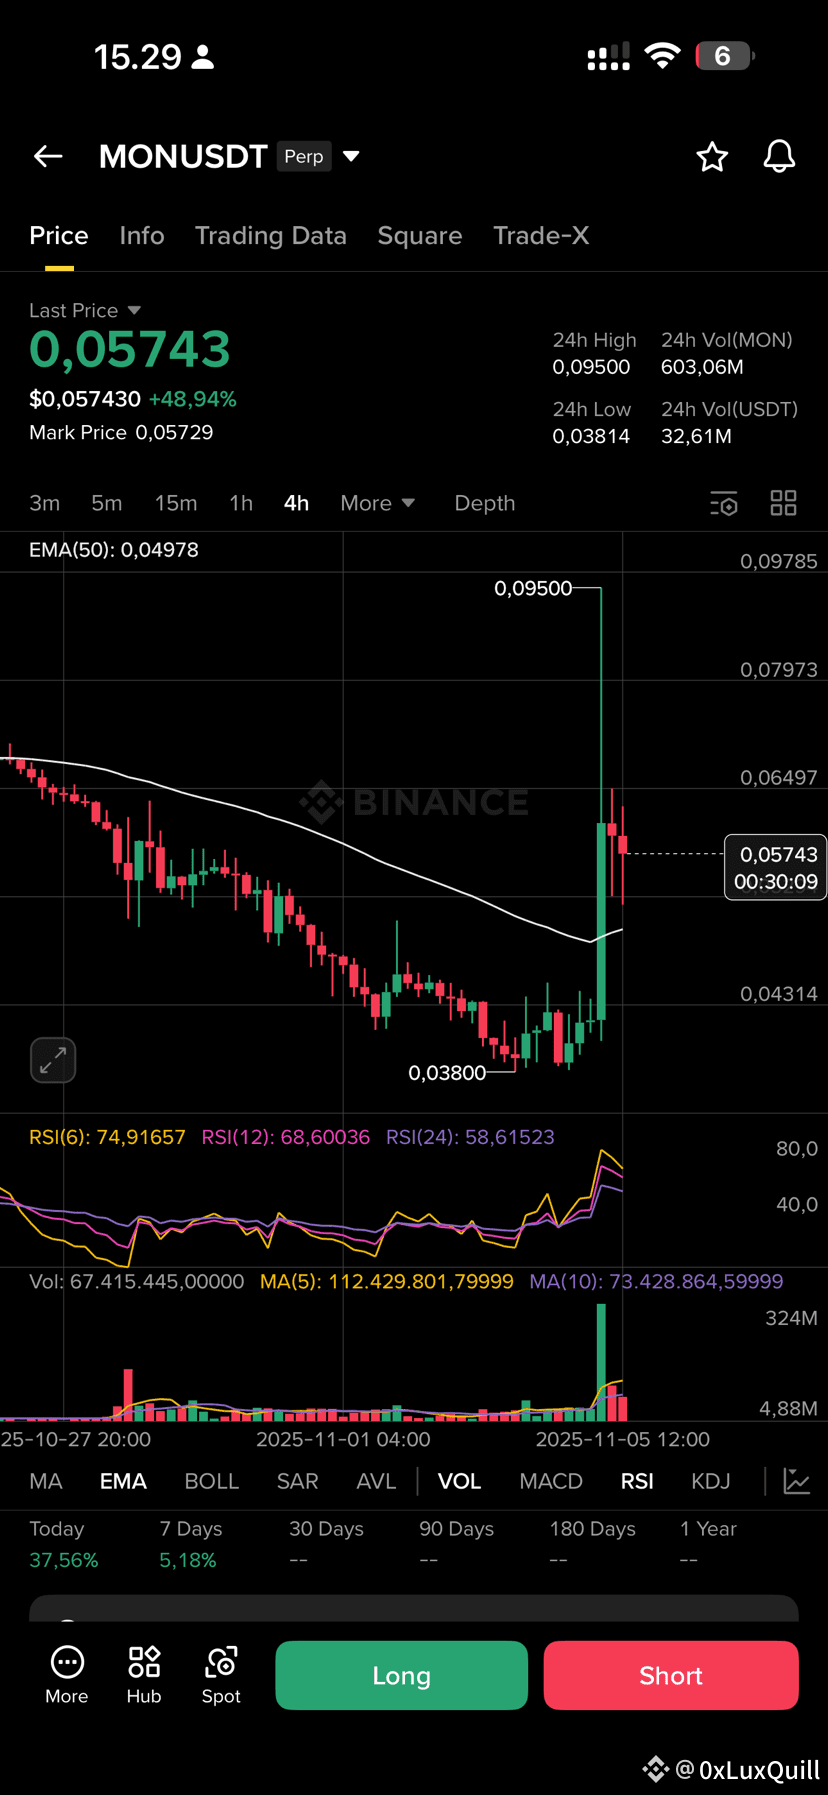
Task: Toggle the EMA indicator
Action: [x=123, y=1481]
